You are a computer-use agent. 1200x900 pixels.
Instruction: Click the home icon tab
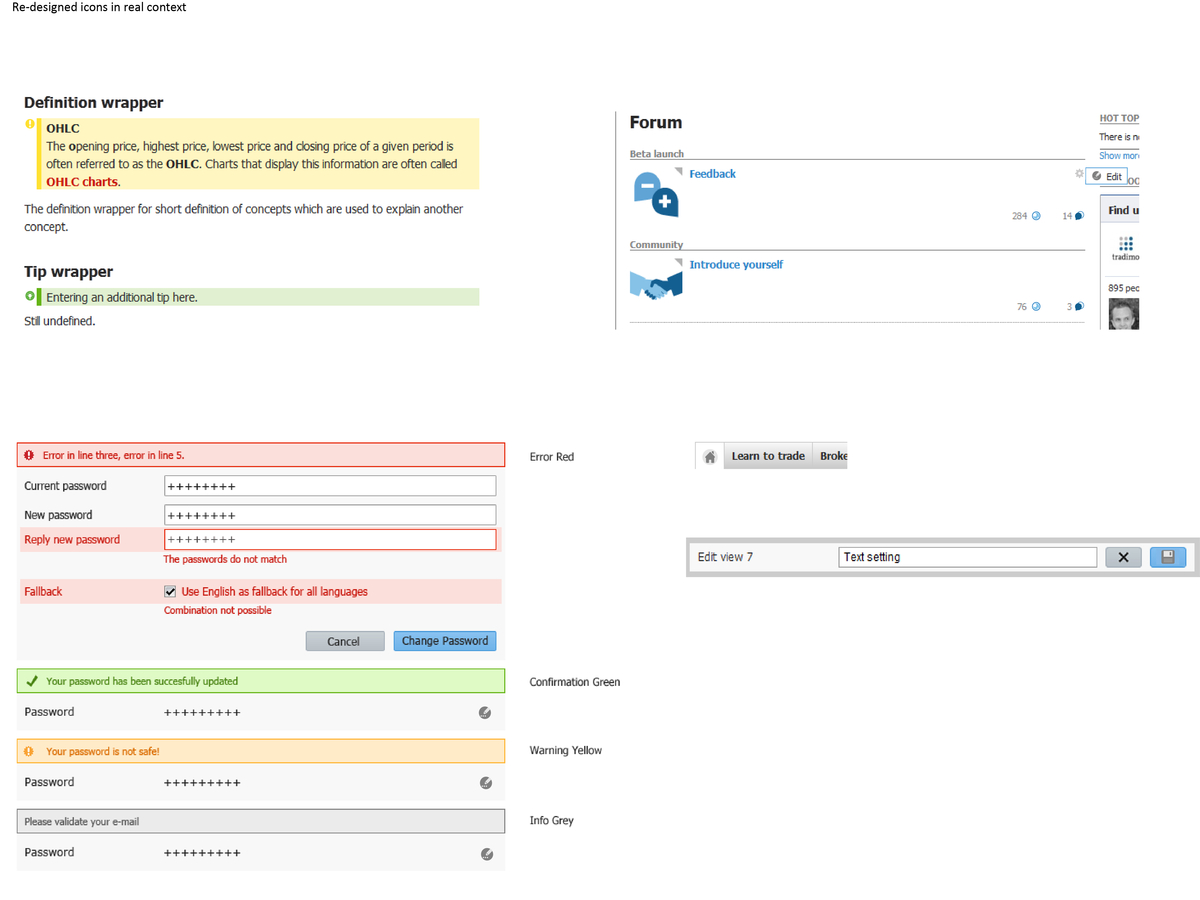[709, 456]
